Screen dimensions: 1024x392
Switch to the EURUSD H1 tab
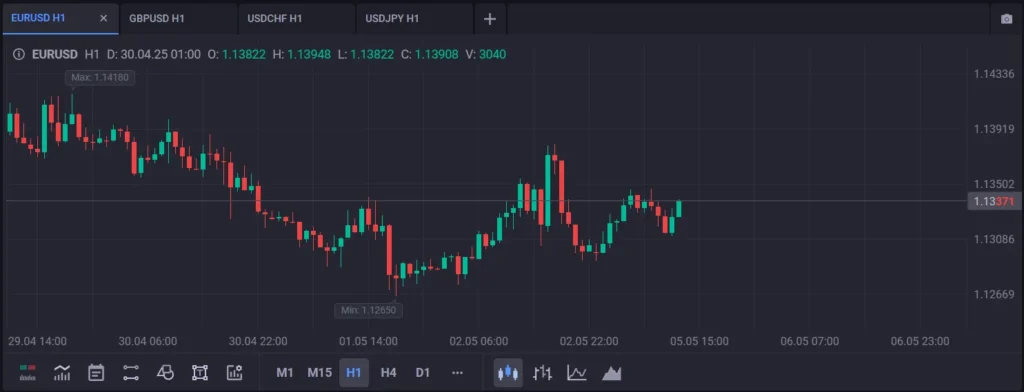60,18
